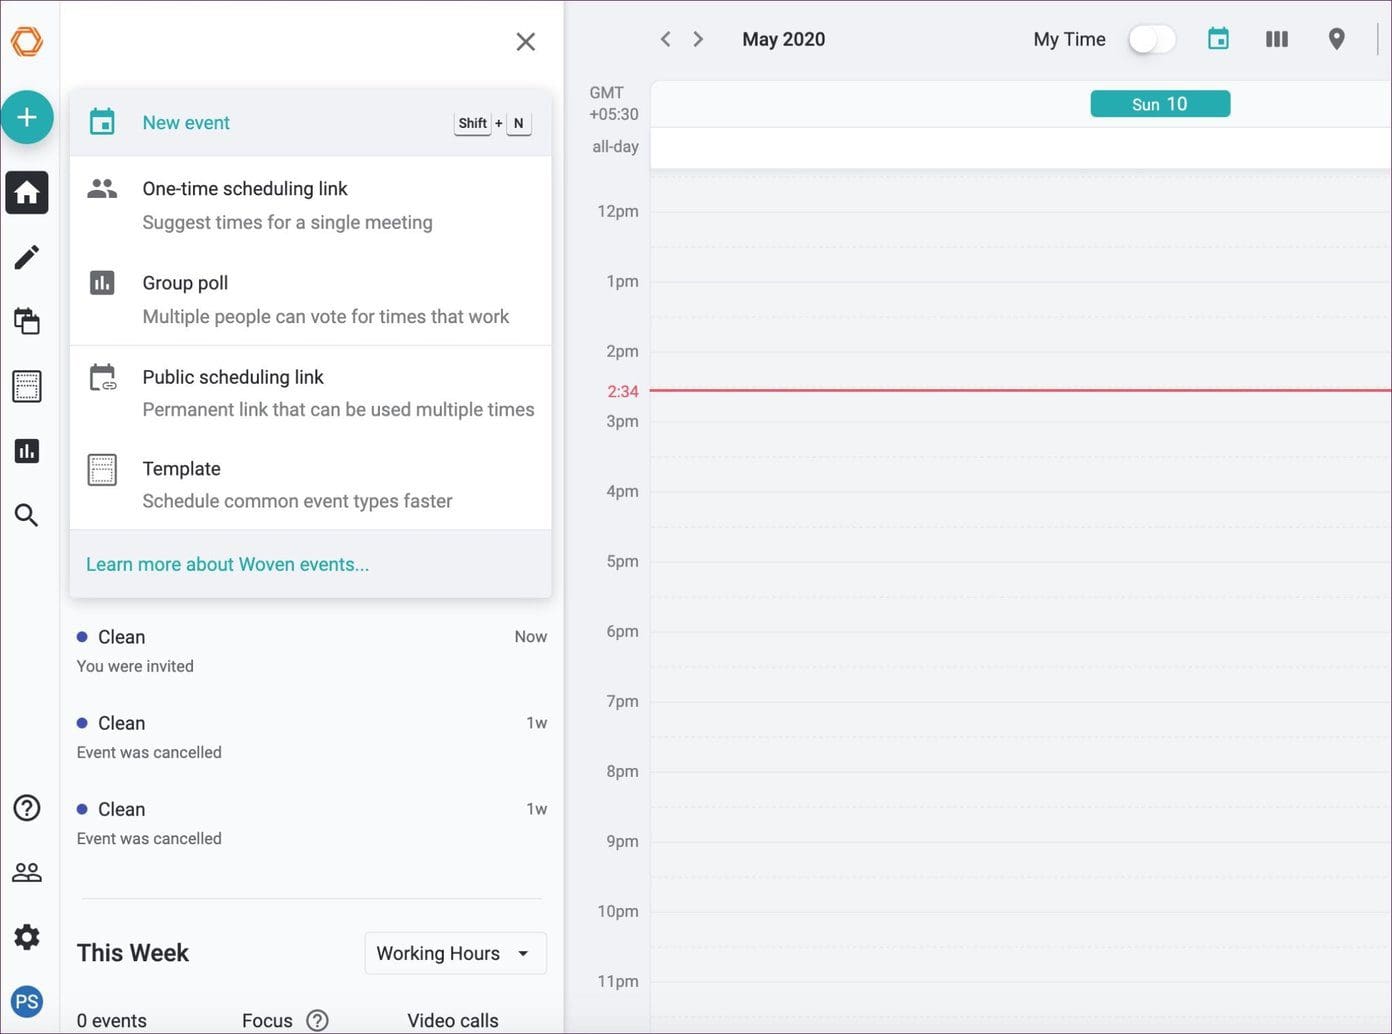Switch to day calendar view icon
The height and width of the screenshot is (1034, 1392).
[x=1218, y=39]
